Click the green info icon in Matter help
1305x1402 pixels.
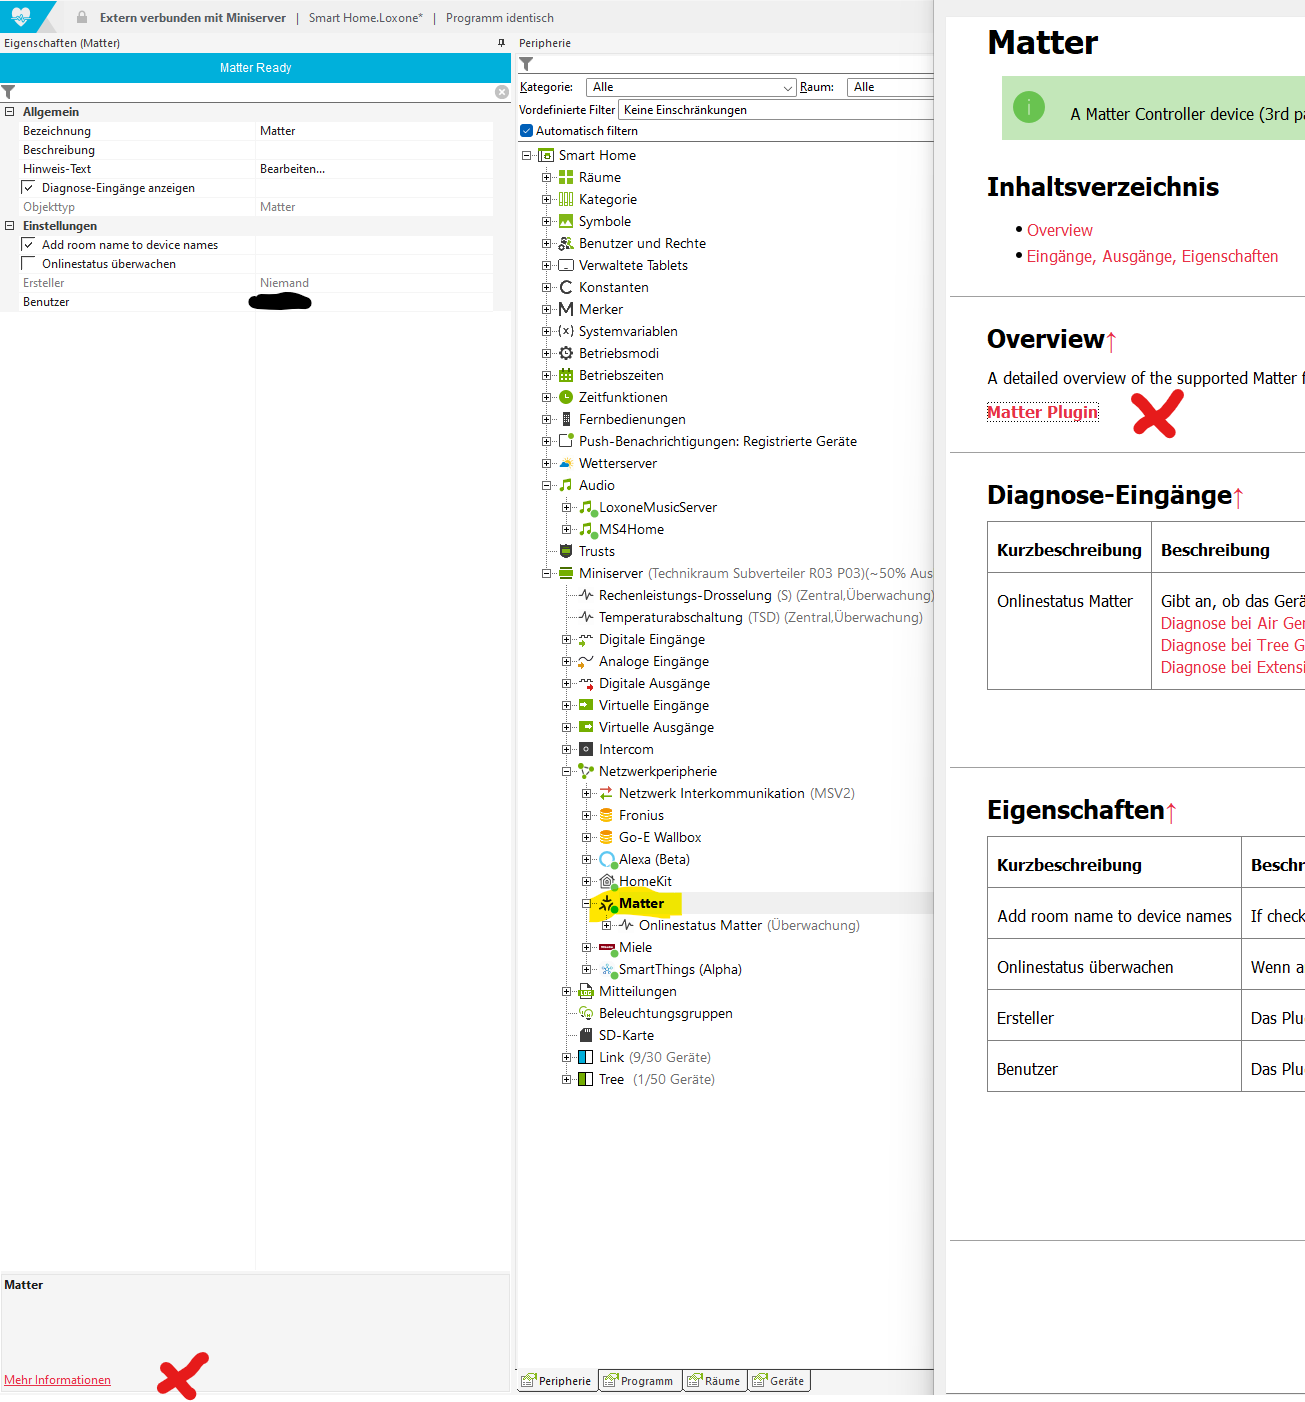coord(1029,107)
